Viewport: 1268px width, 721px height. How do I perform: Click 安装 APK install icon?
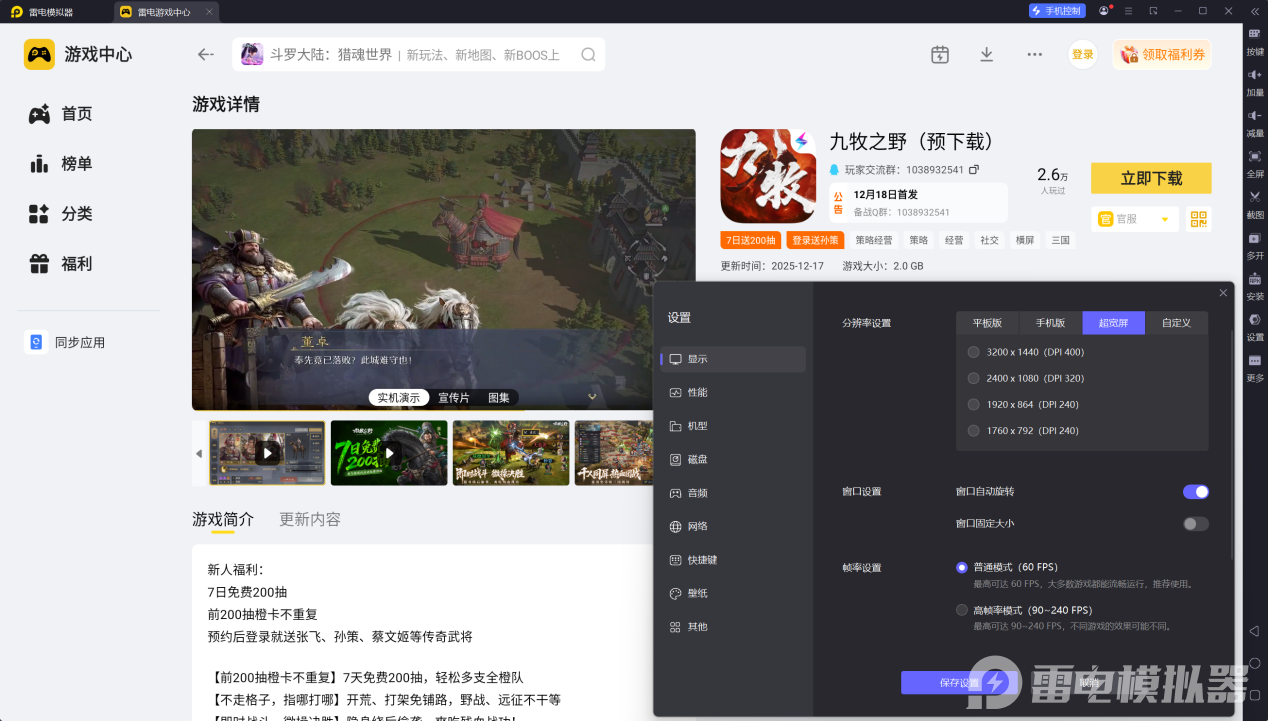click(1255, 279)
